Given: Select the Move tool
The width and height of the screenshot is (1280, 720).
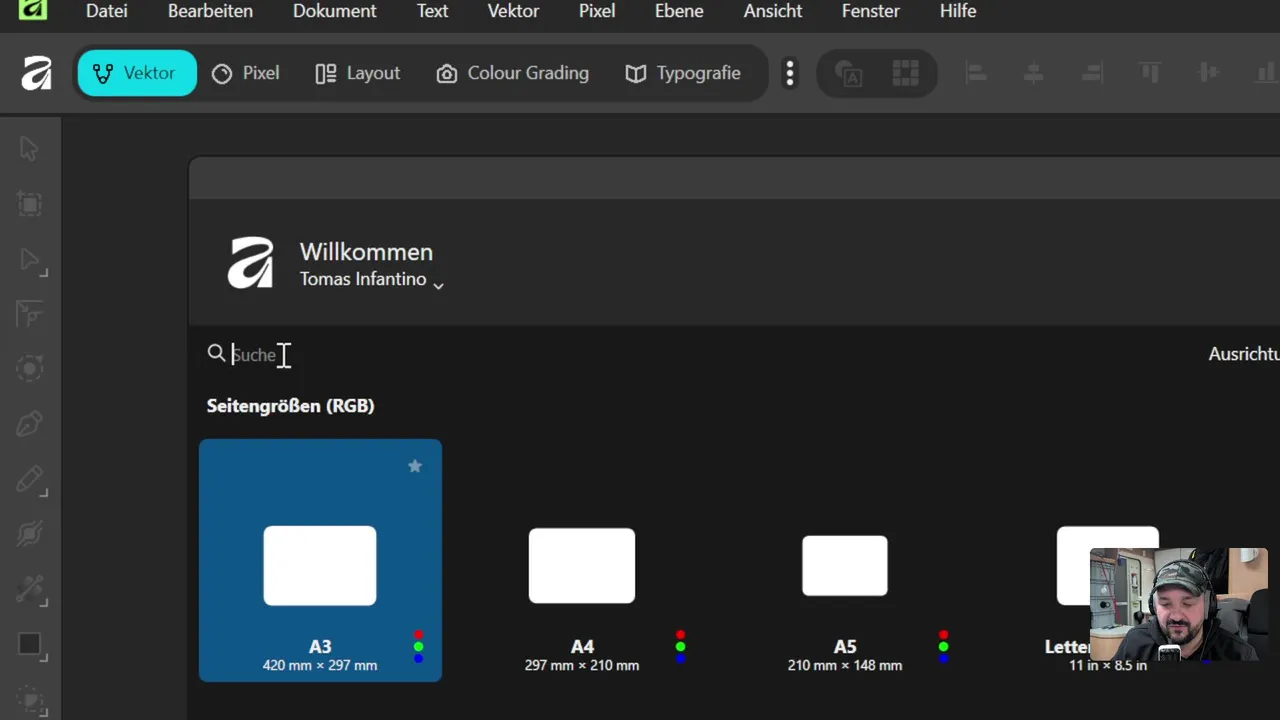Looking at the screenshot, I should pos(29,149).
